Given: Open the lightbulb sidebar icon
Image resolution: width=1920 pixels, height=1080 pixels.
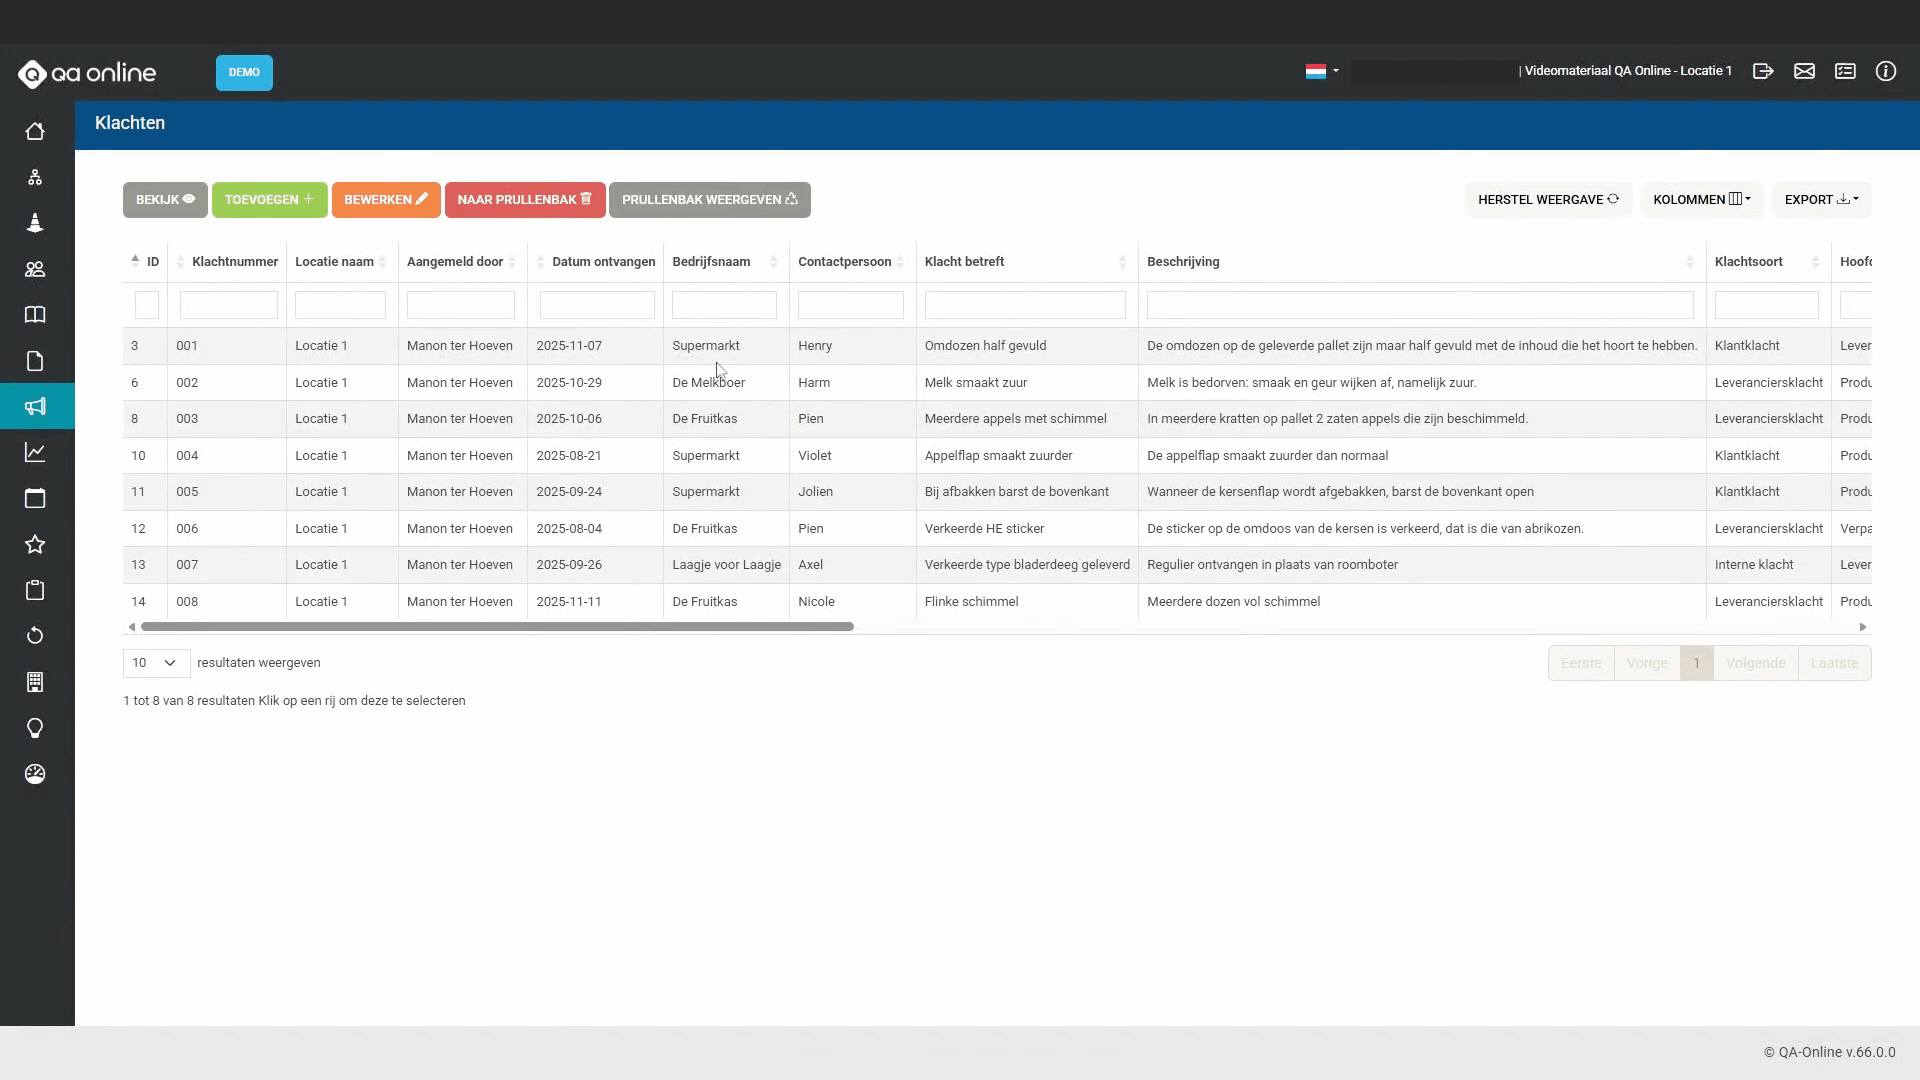Looking at the screenshot, I should pyautogui.click(x=35, y=728).
